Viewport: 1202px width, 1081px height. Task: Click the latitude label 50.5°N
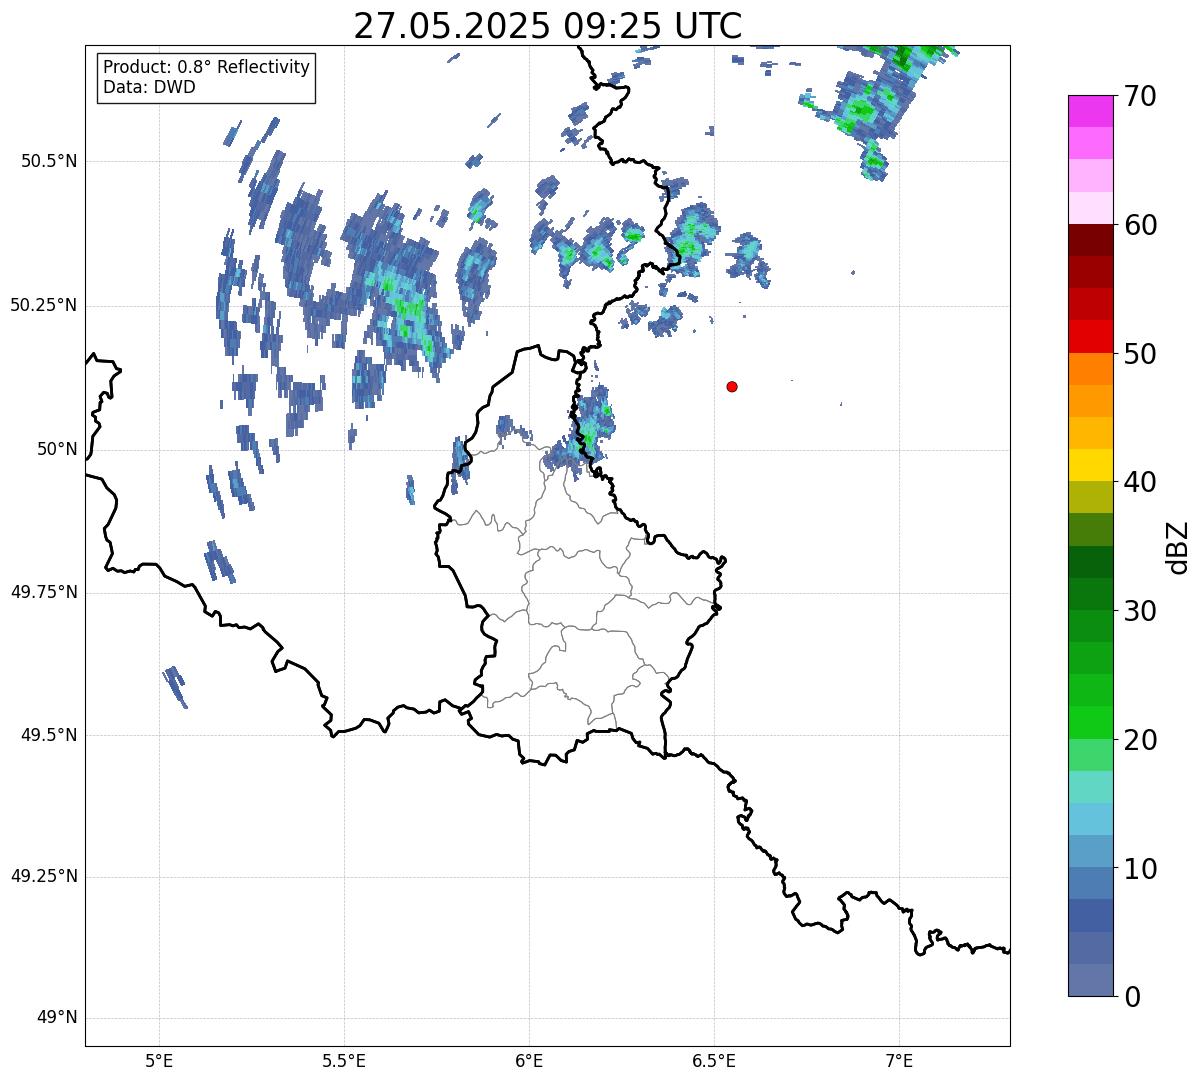[x=49, y=161]
